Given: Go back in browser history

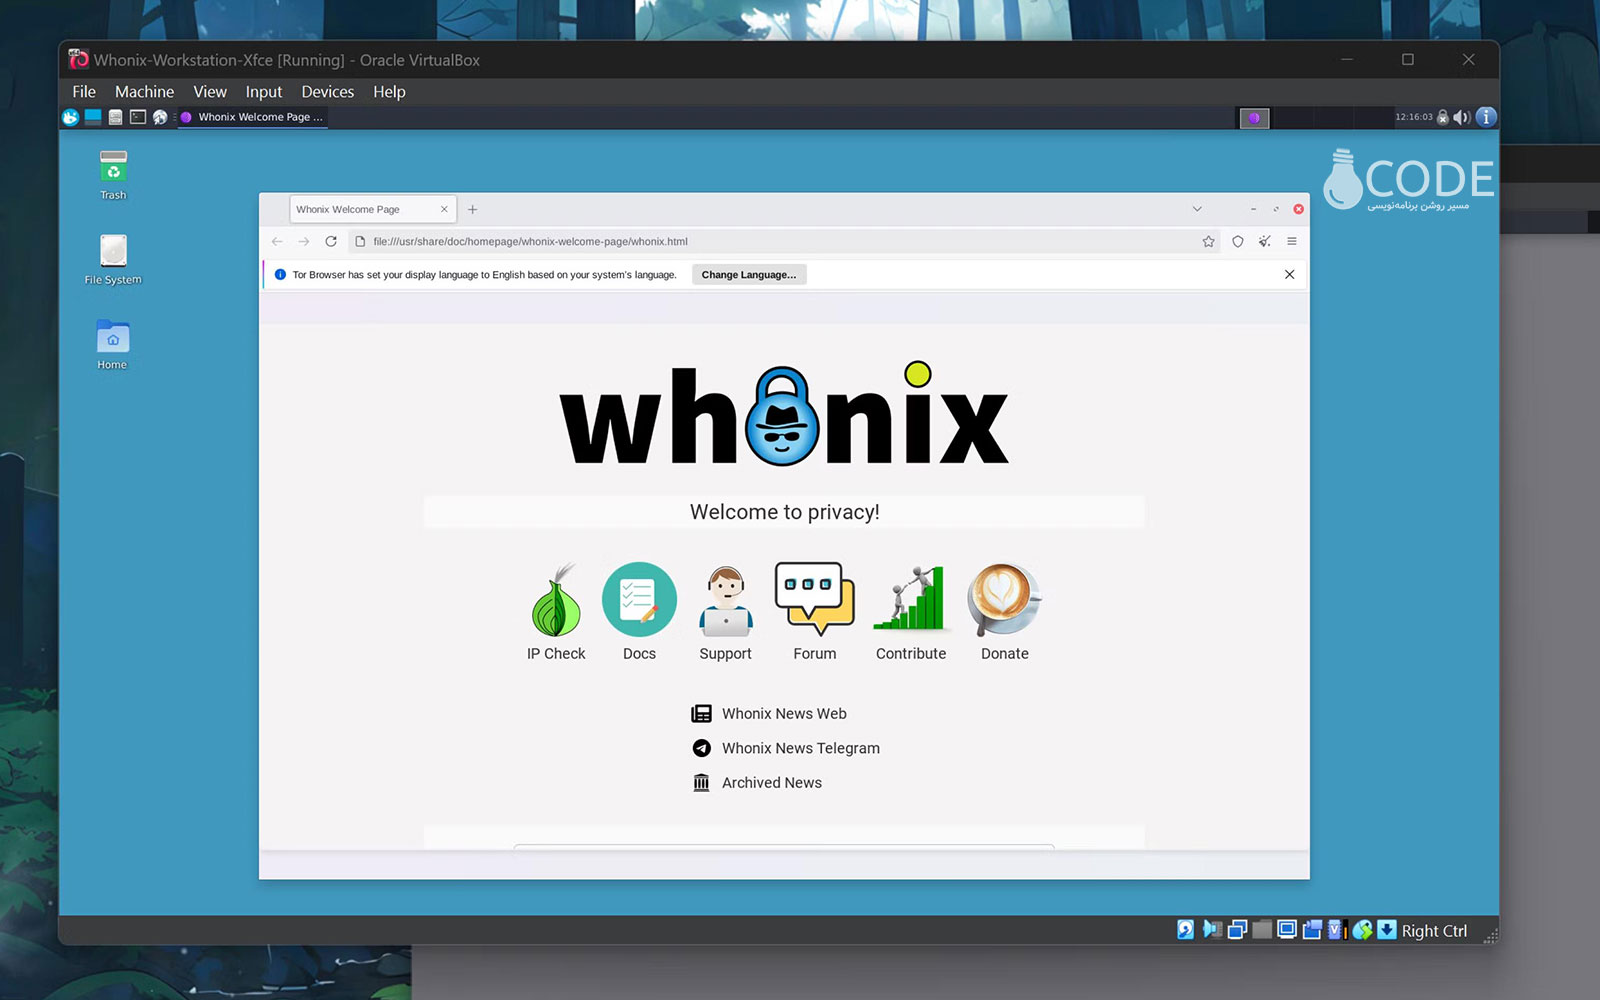Looking at the screenshot, I should (x=277, y=241).
